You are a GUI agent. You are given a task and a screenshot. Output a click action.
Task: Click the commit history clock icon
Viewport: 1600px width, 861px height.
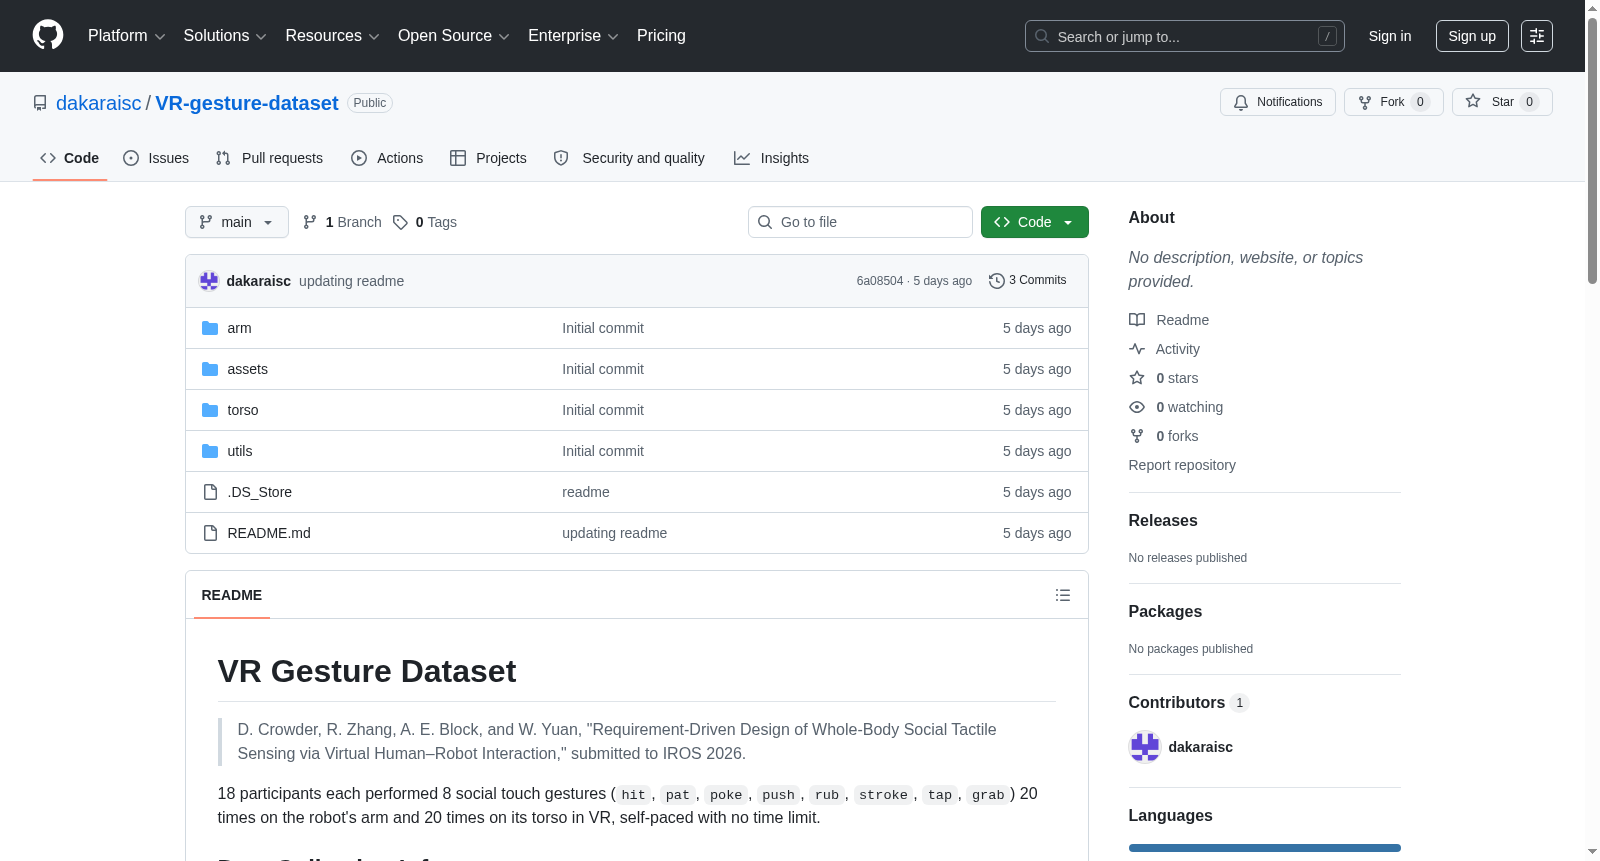coord(996,281)
